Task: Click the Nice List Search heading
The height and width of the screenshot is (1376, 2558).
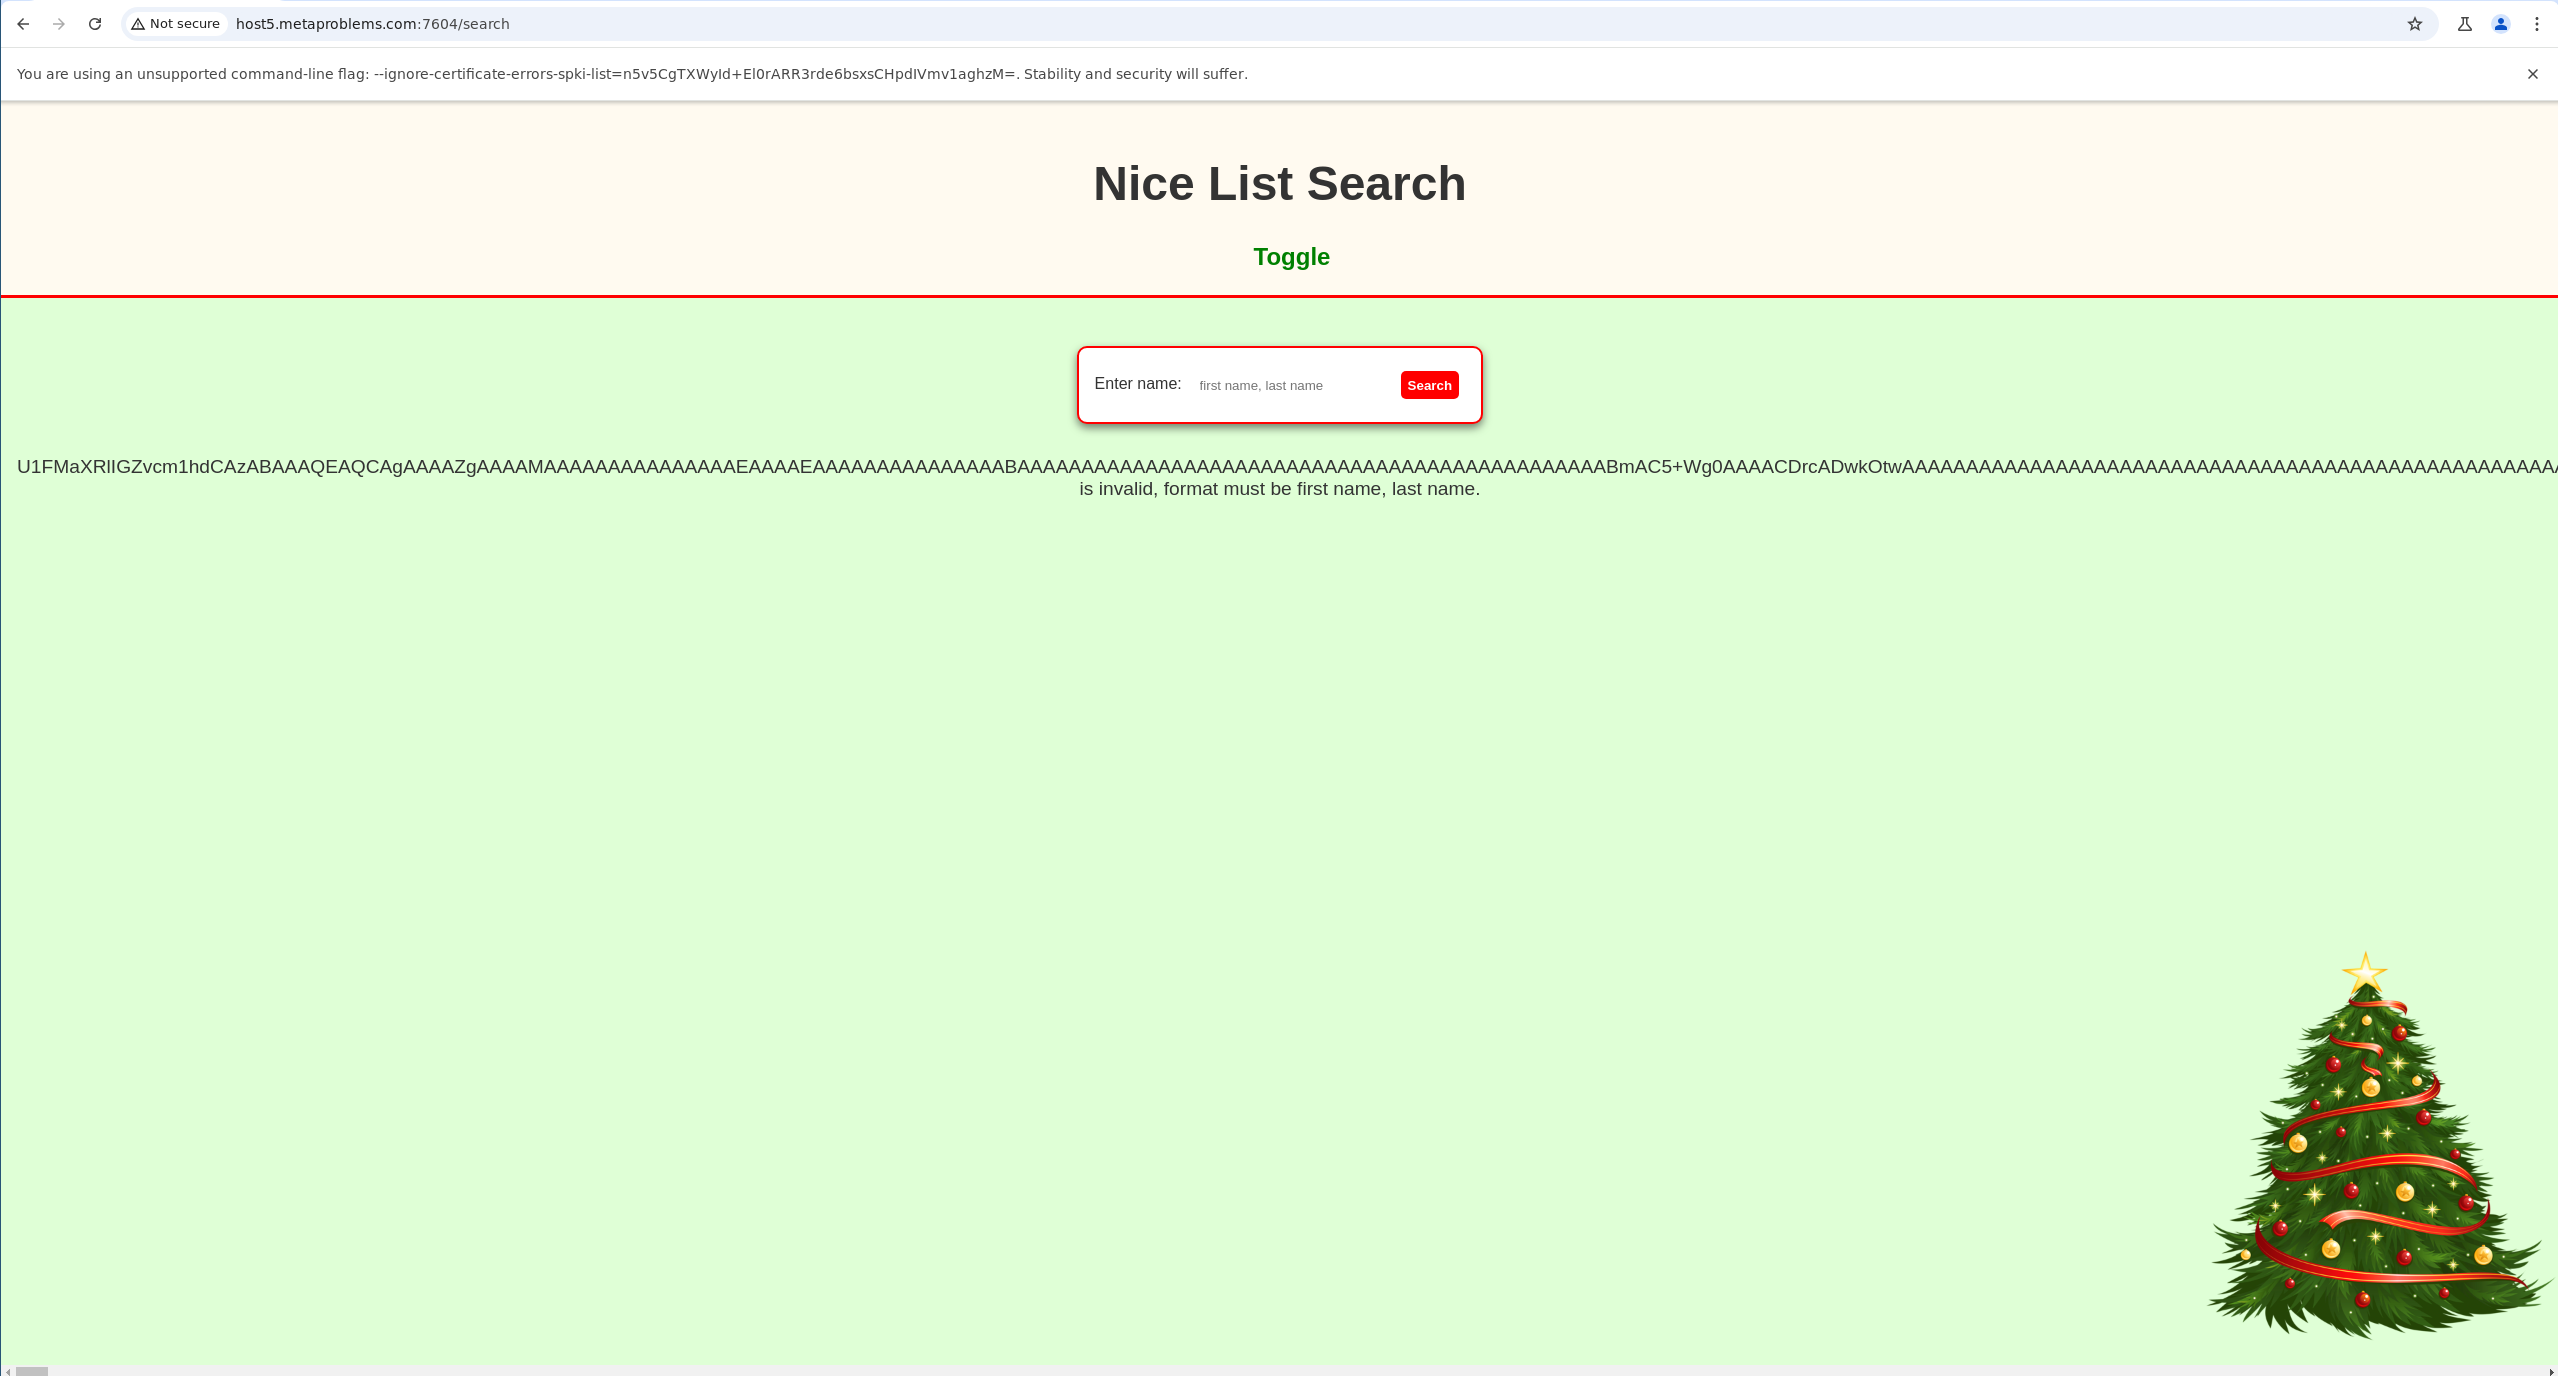Action: tap(1279, 184)
